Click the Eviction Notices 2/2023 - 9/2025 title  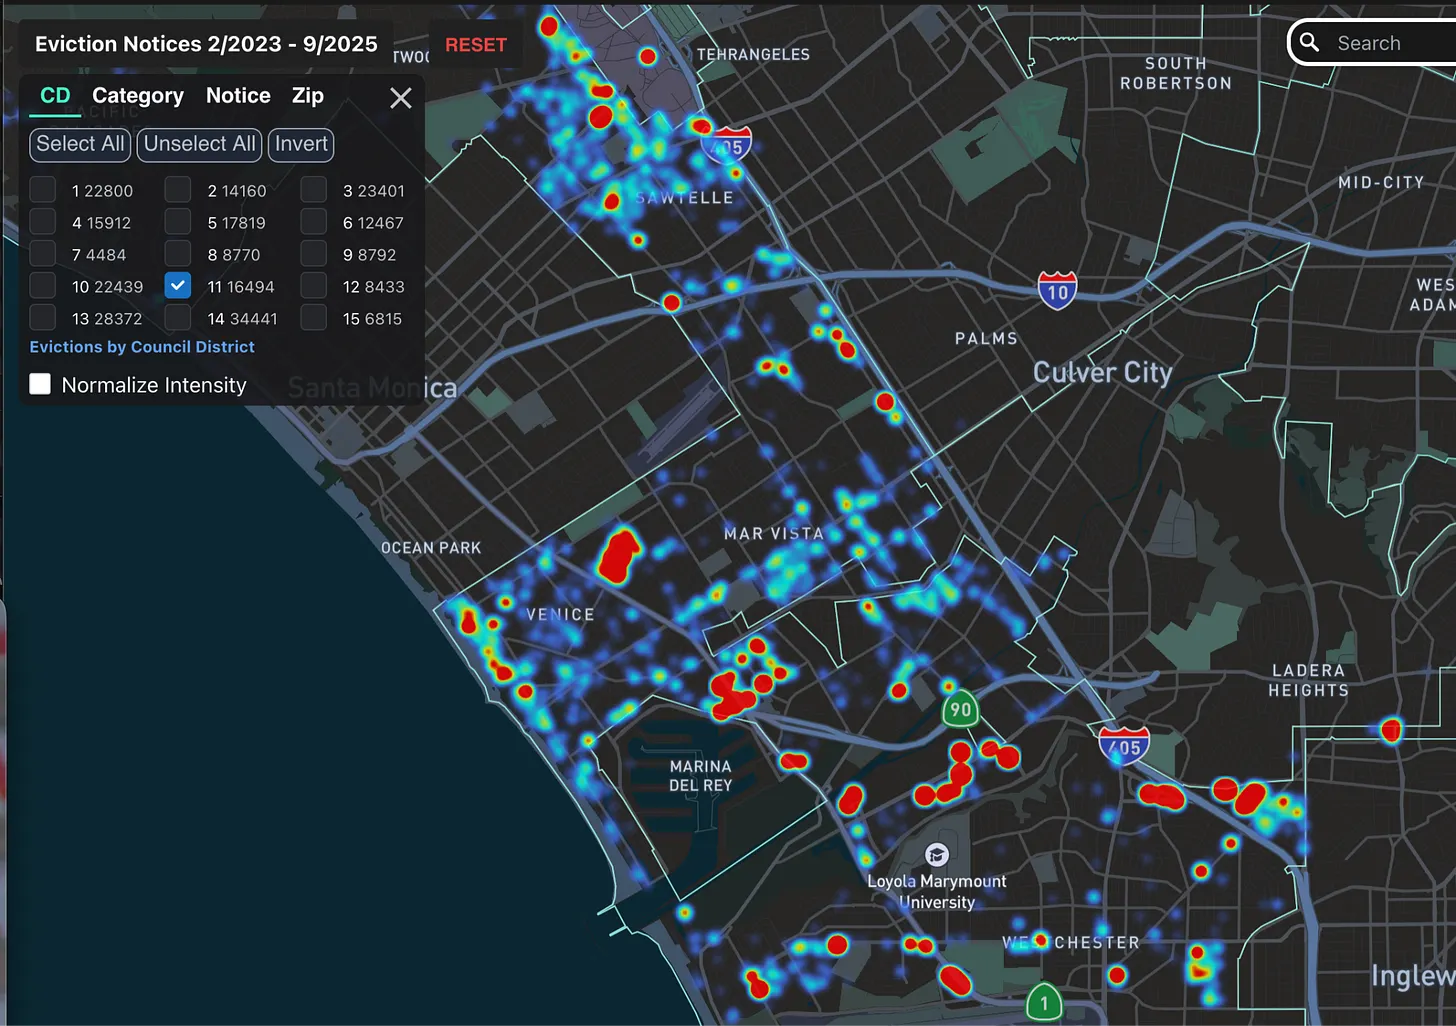click(206, 44)
